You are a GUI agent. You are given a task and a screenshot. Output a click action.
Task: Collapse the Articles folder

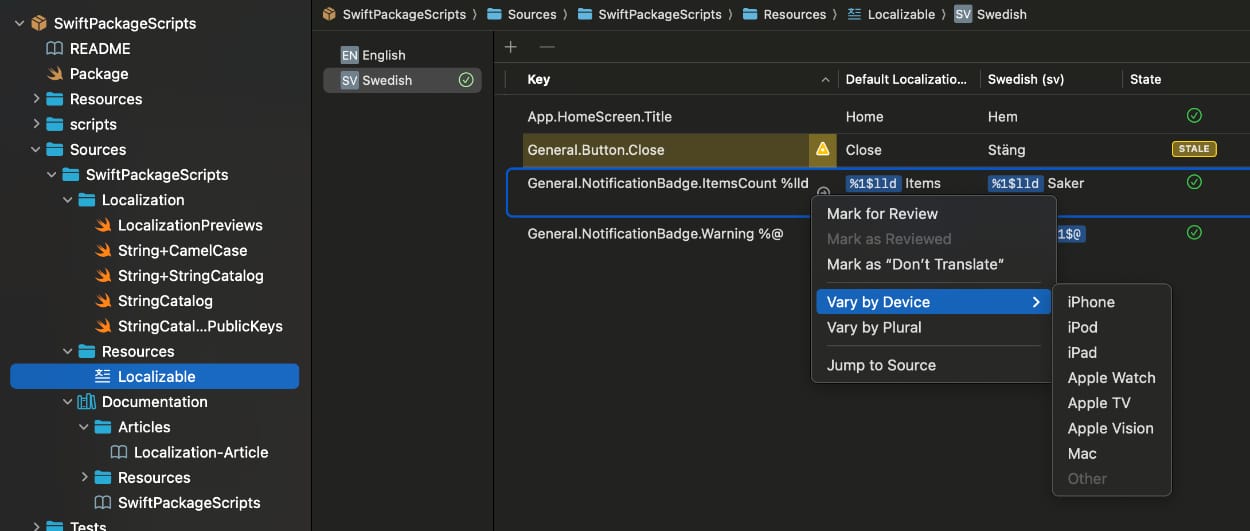(x=84, y=426)
